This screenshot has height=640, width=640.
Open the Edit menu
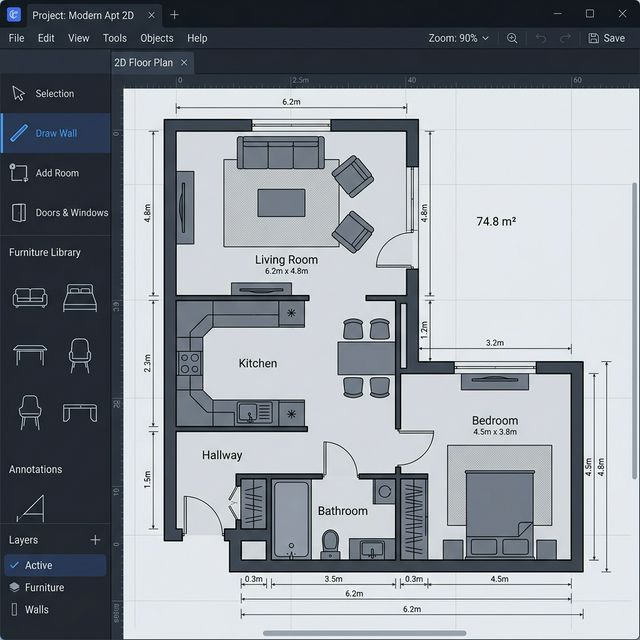[x=46, y=38]
